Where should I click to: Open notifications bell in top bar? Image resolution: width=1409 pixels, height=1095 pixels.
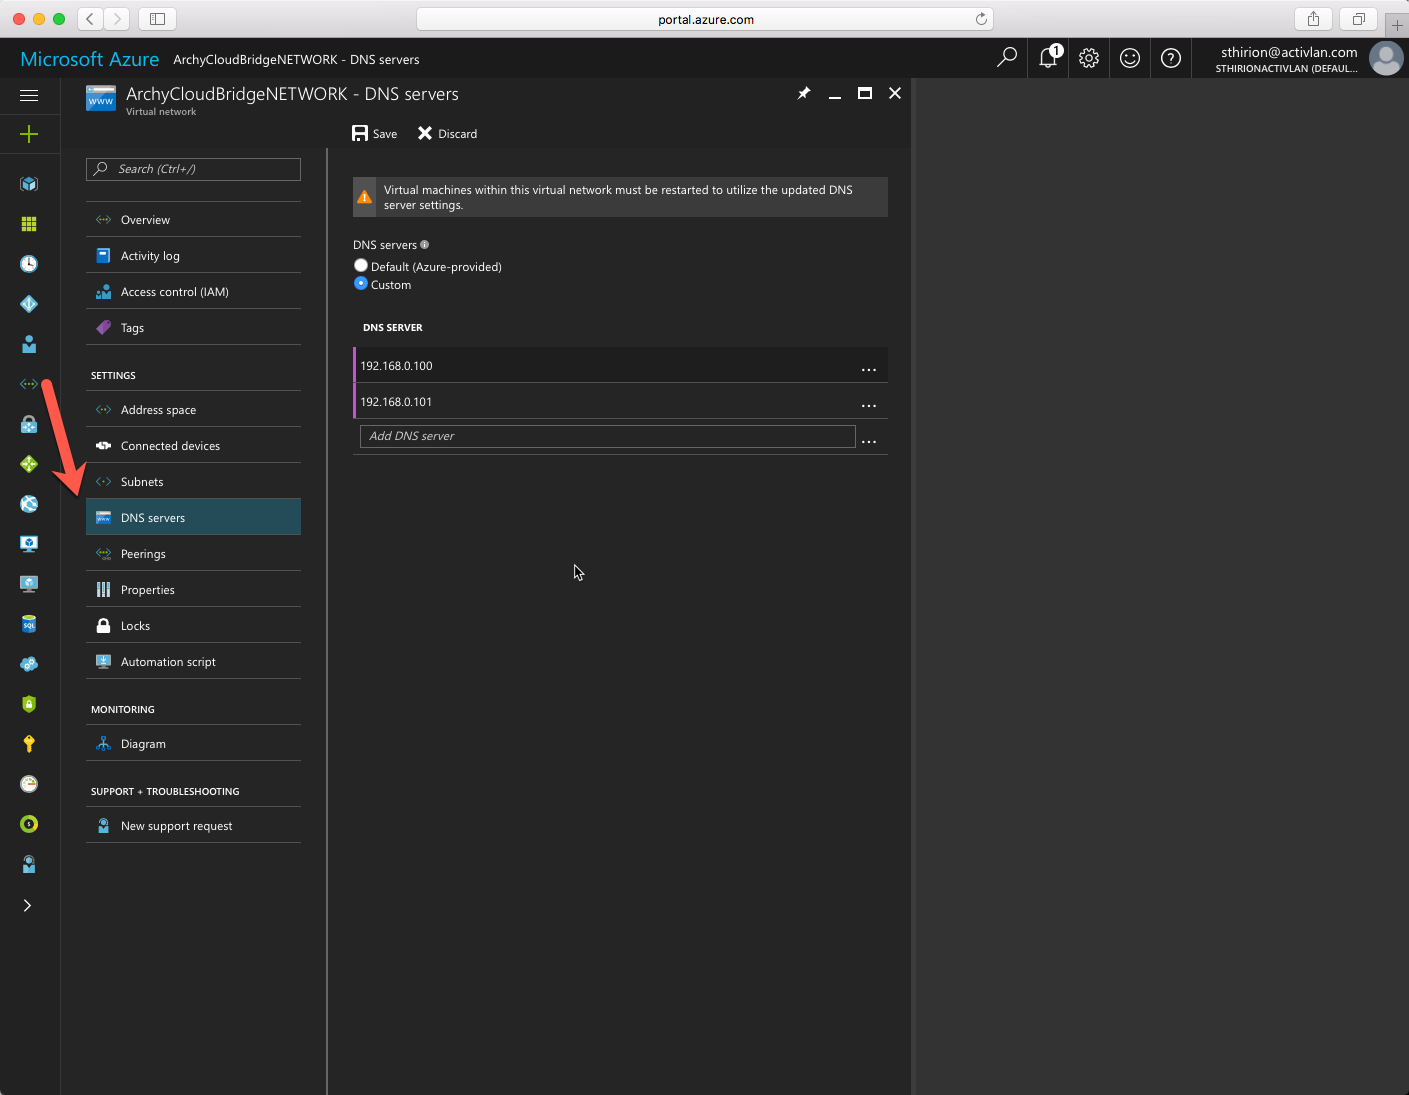click(x=1048, y=58)
